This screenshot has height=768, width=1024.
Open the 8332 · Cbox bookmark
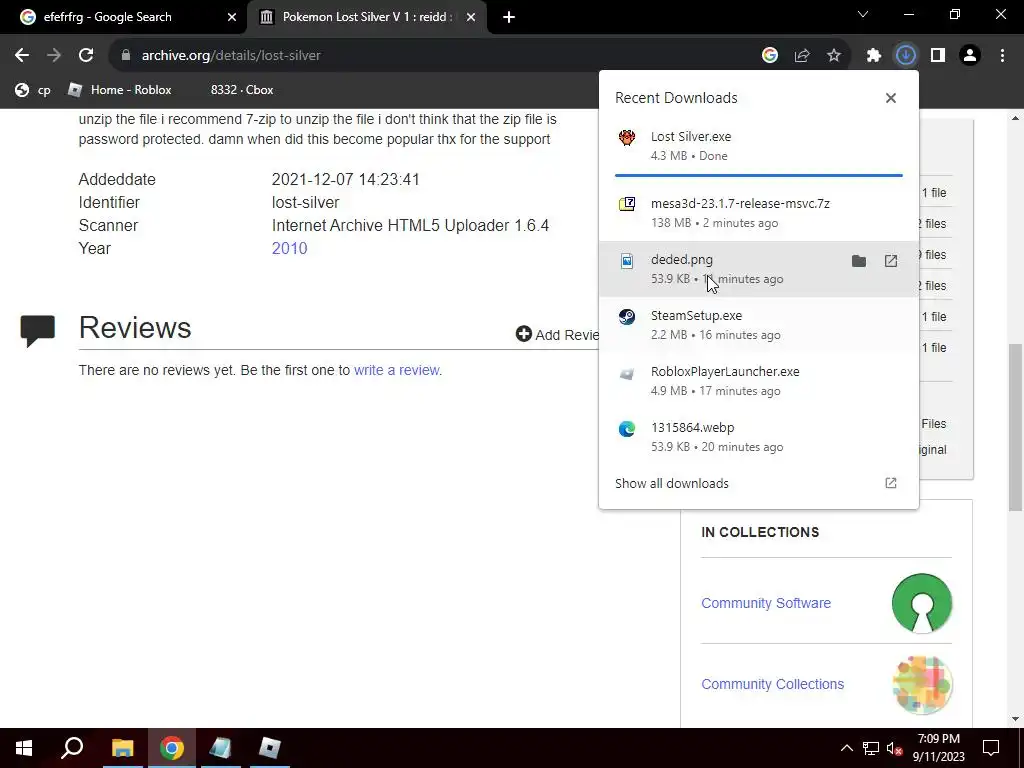click(x=242, y=90)
